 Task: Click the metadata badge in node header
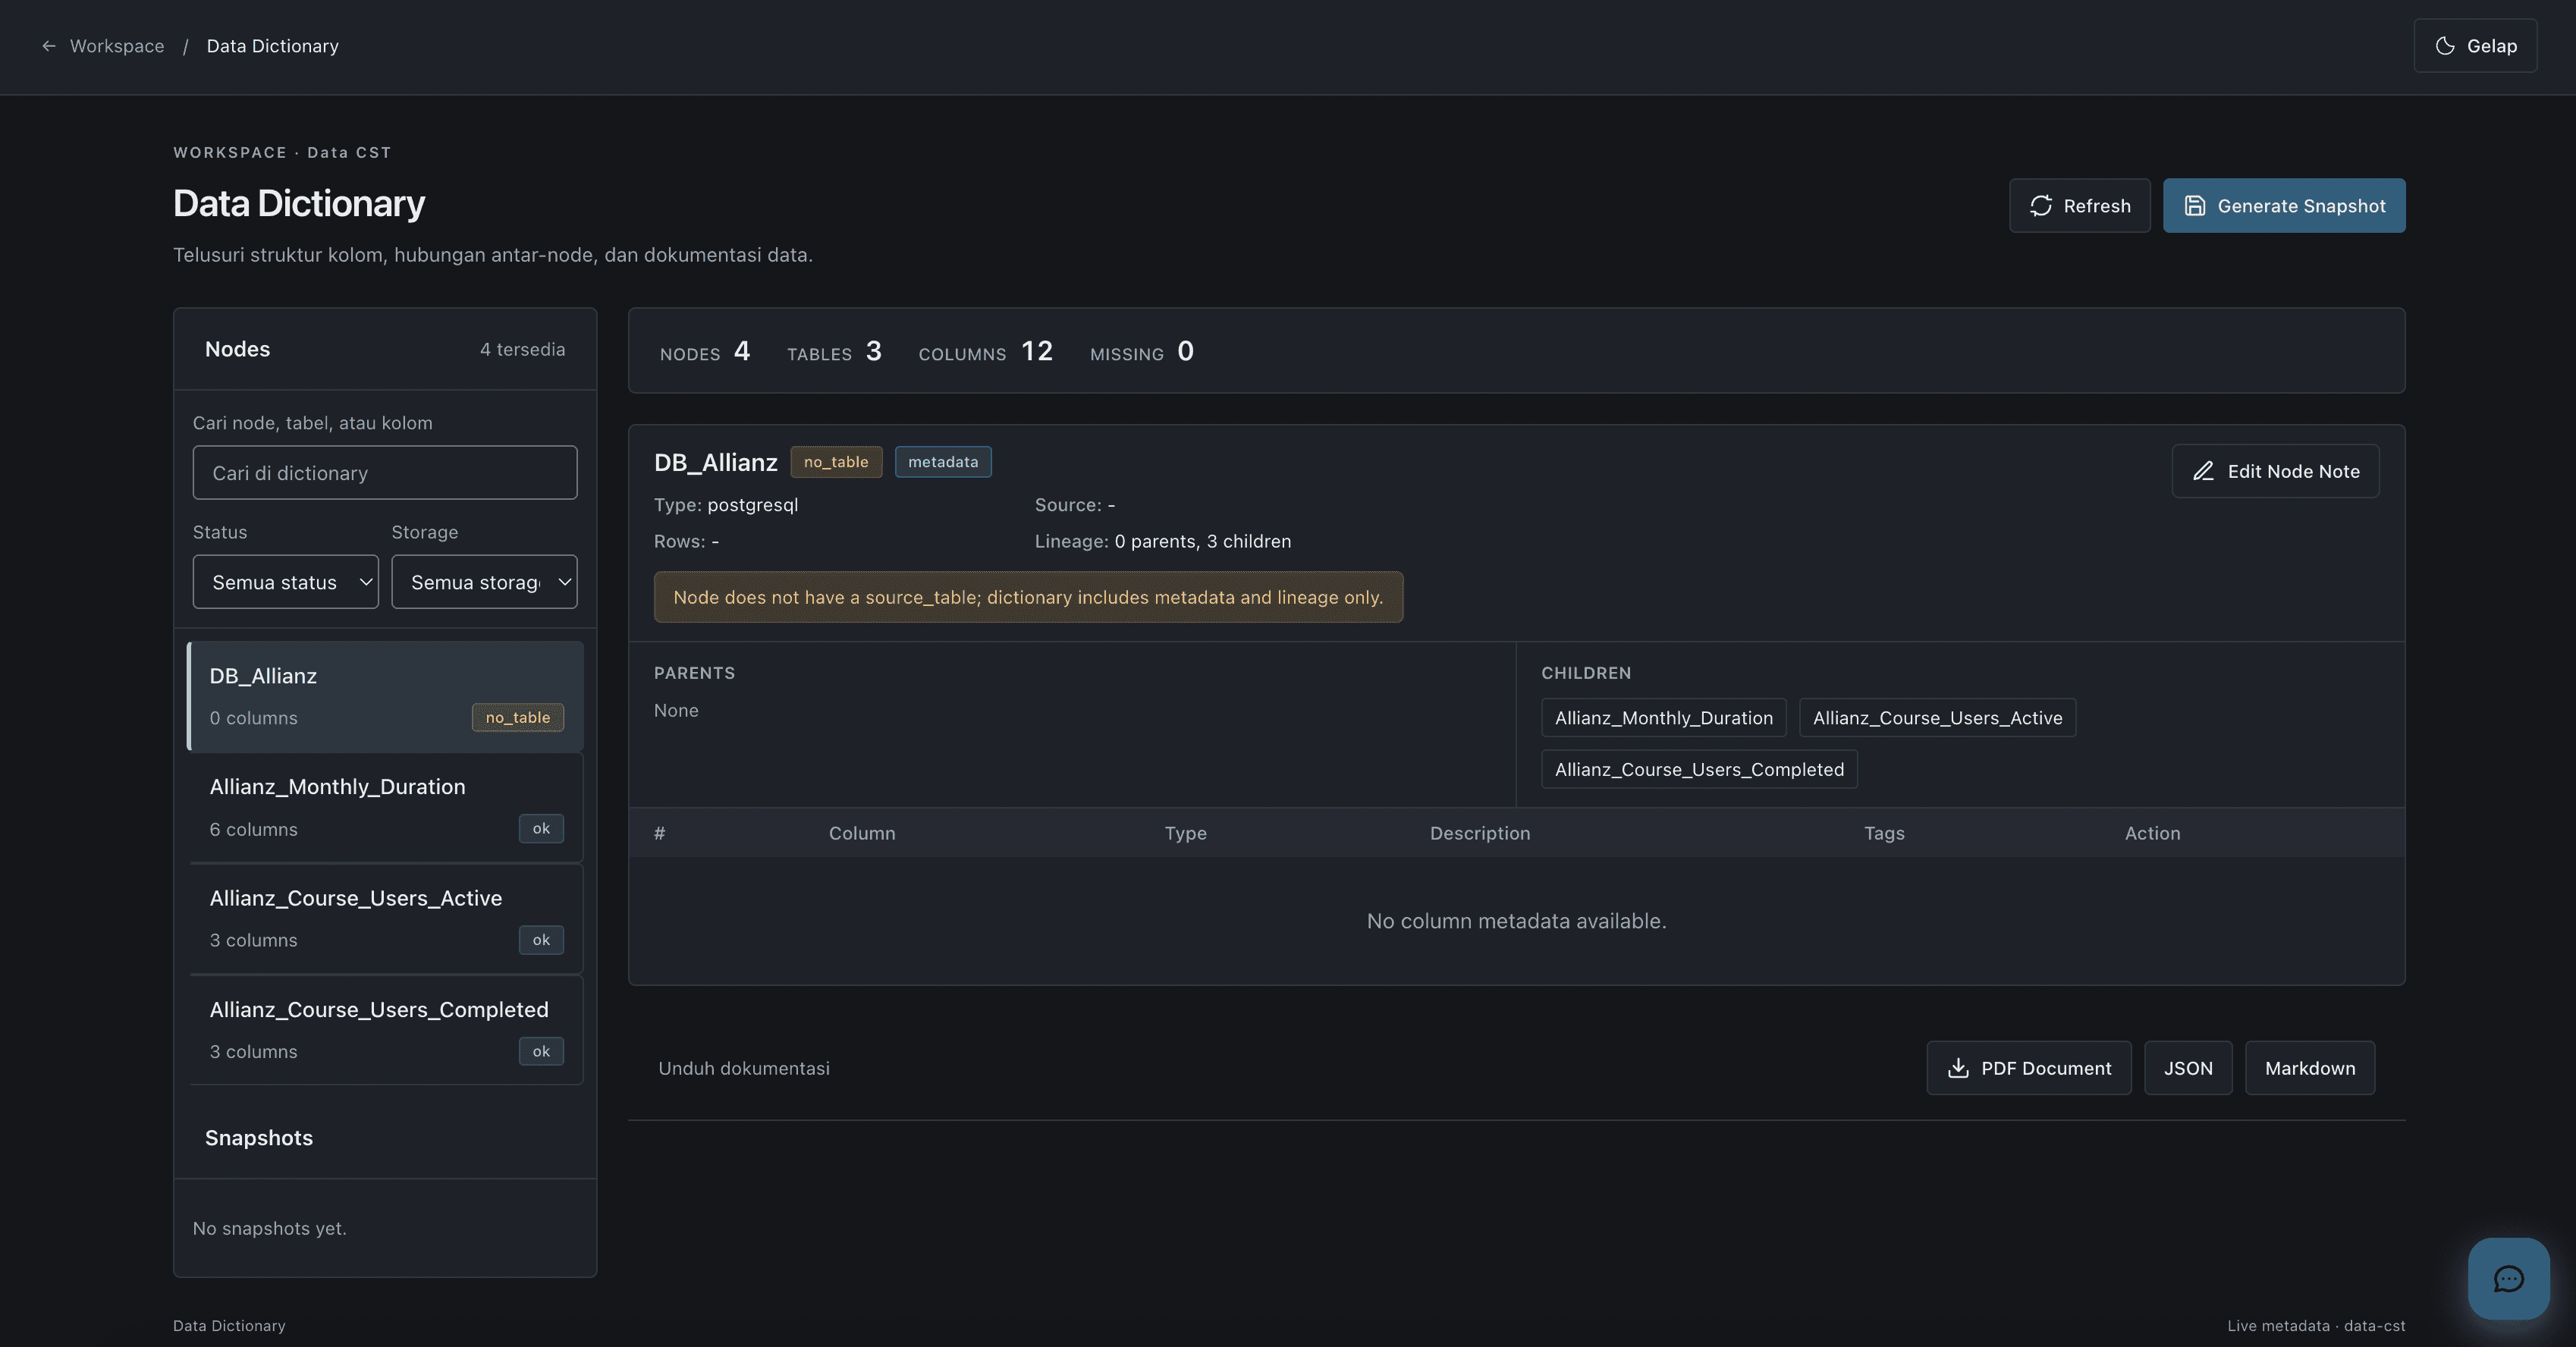[943, 462]
